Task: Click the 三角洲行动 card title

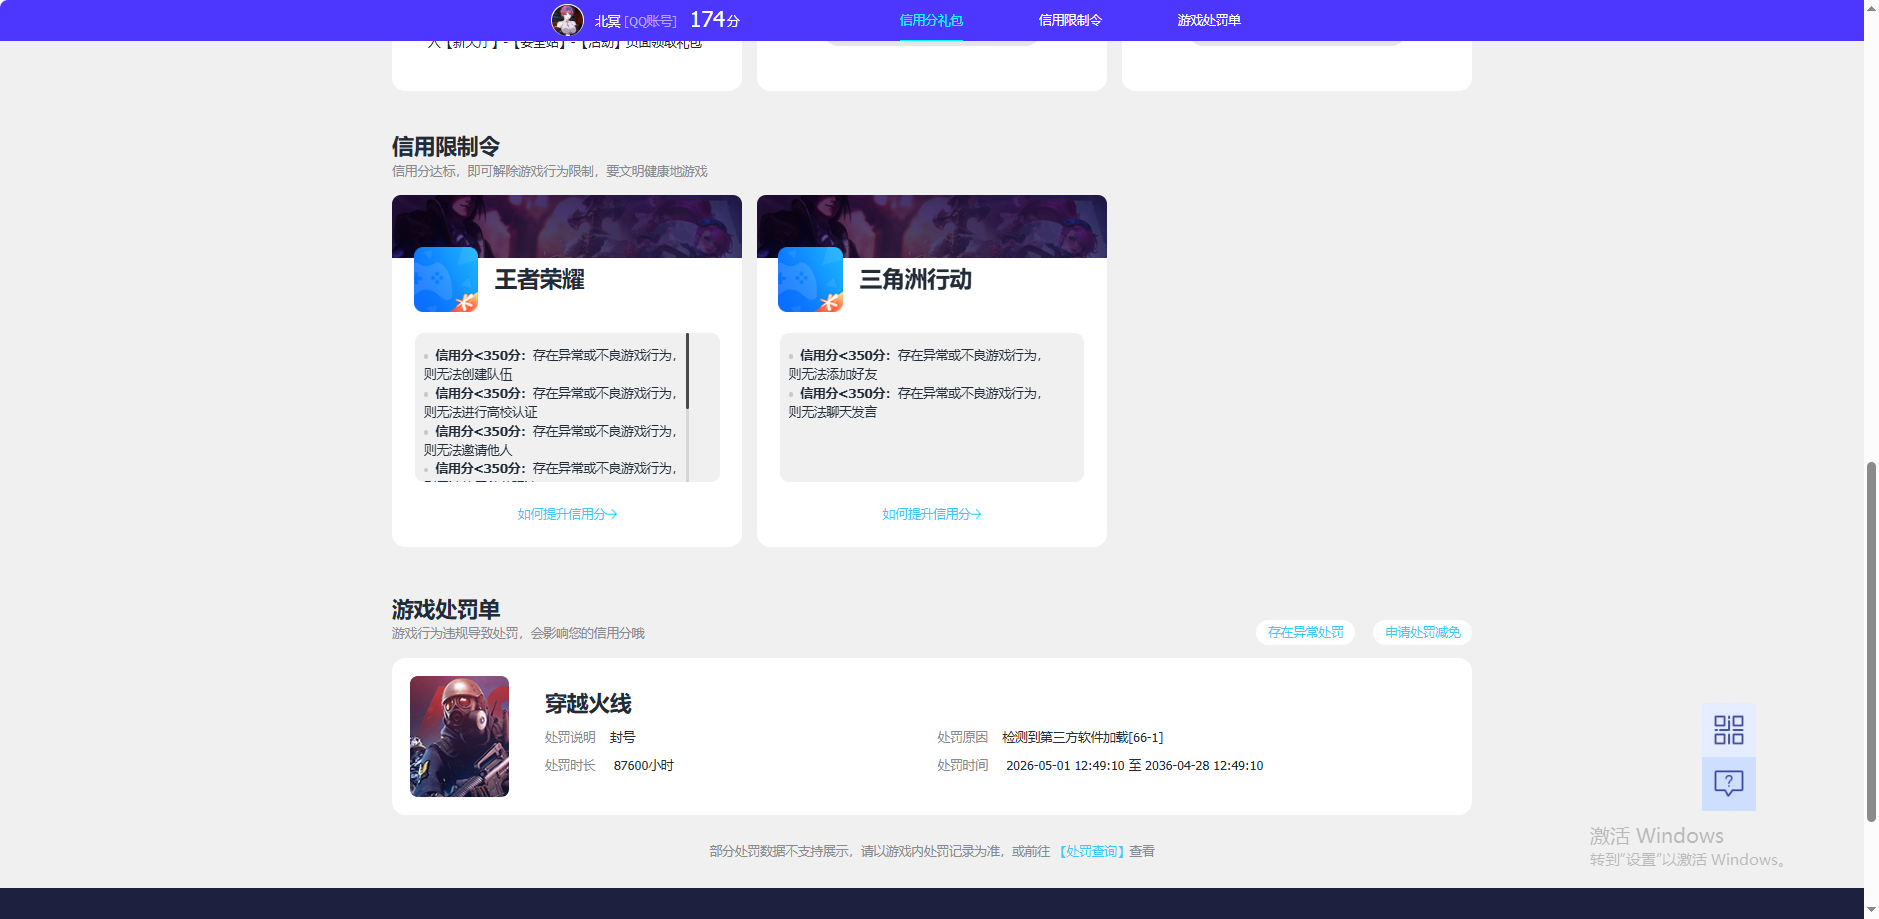Action: [x=916, y=280]
